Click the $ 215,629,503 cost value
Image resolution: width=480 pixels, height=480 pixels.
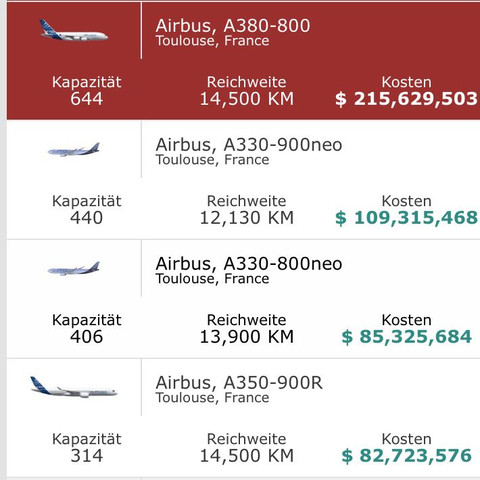coord(406,99)
